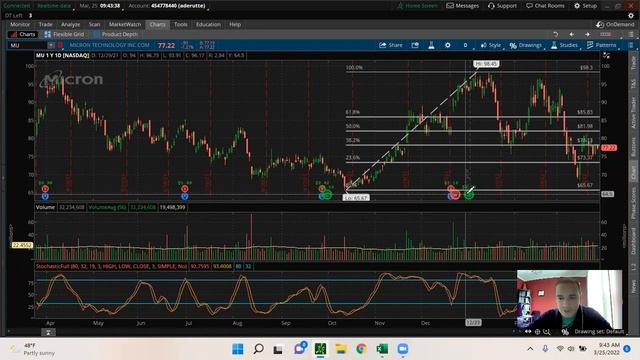Image resolution: width=640 pixels, height=360 pixels.
Task: Open chart settings gear icon
Action: point(448,45)
